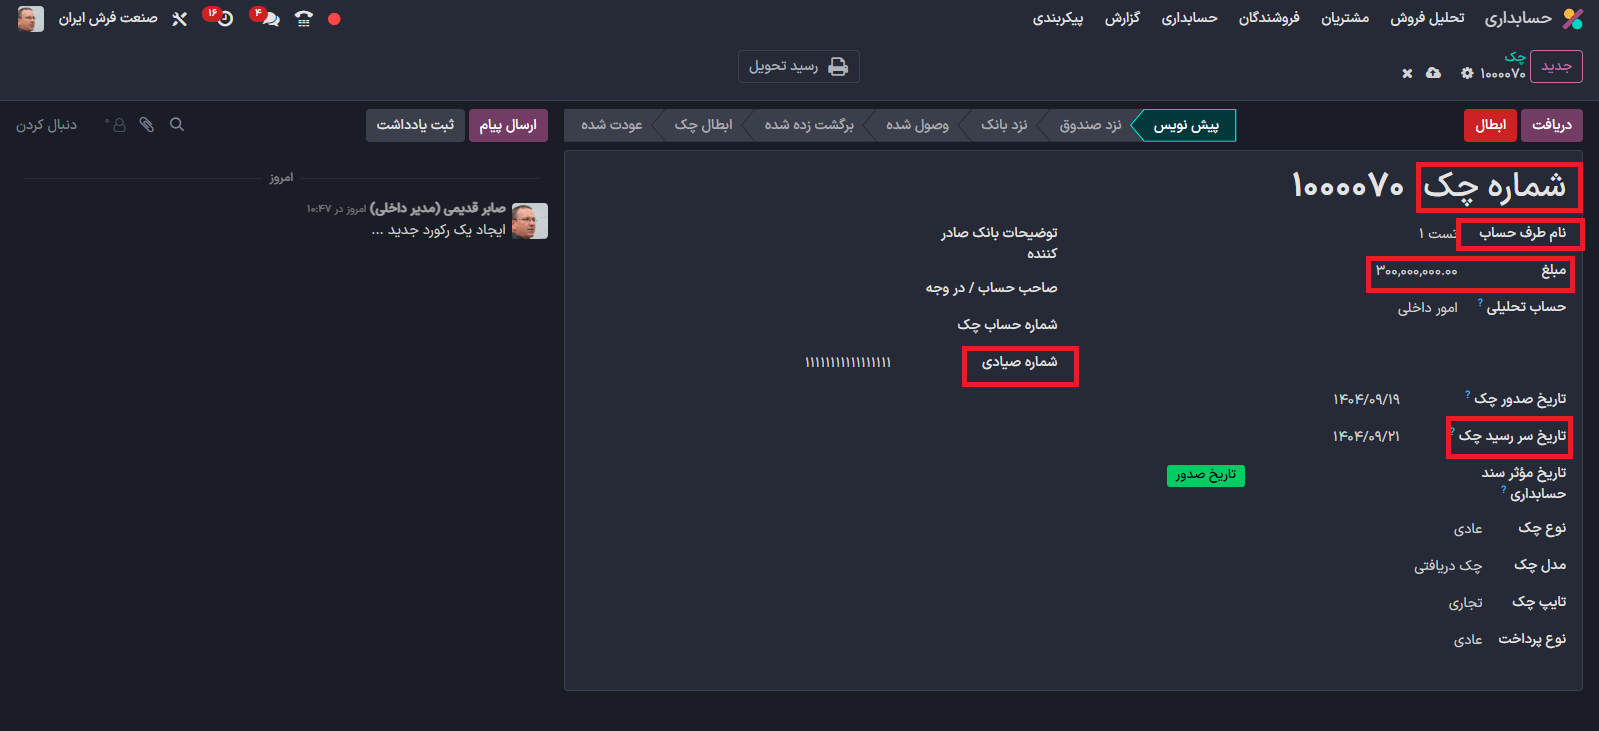Click the مبلغ amount field
Screen dimensions: 1599x731
click(x=1417, y=271)
